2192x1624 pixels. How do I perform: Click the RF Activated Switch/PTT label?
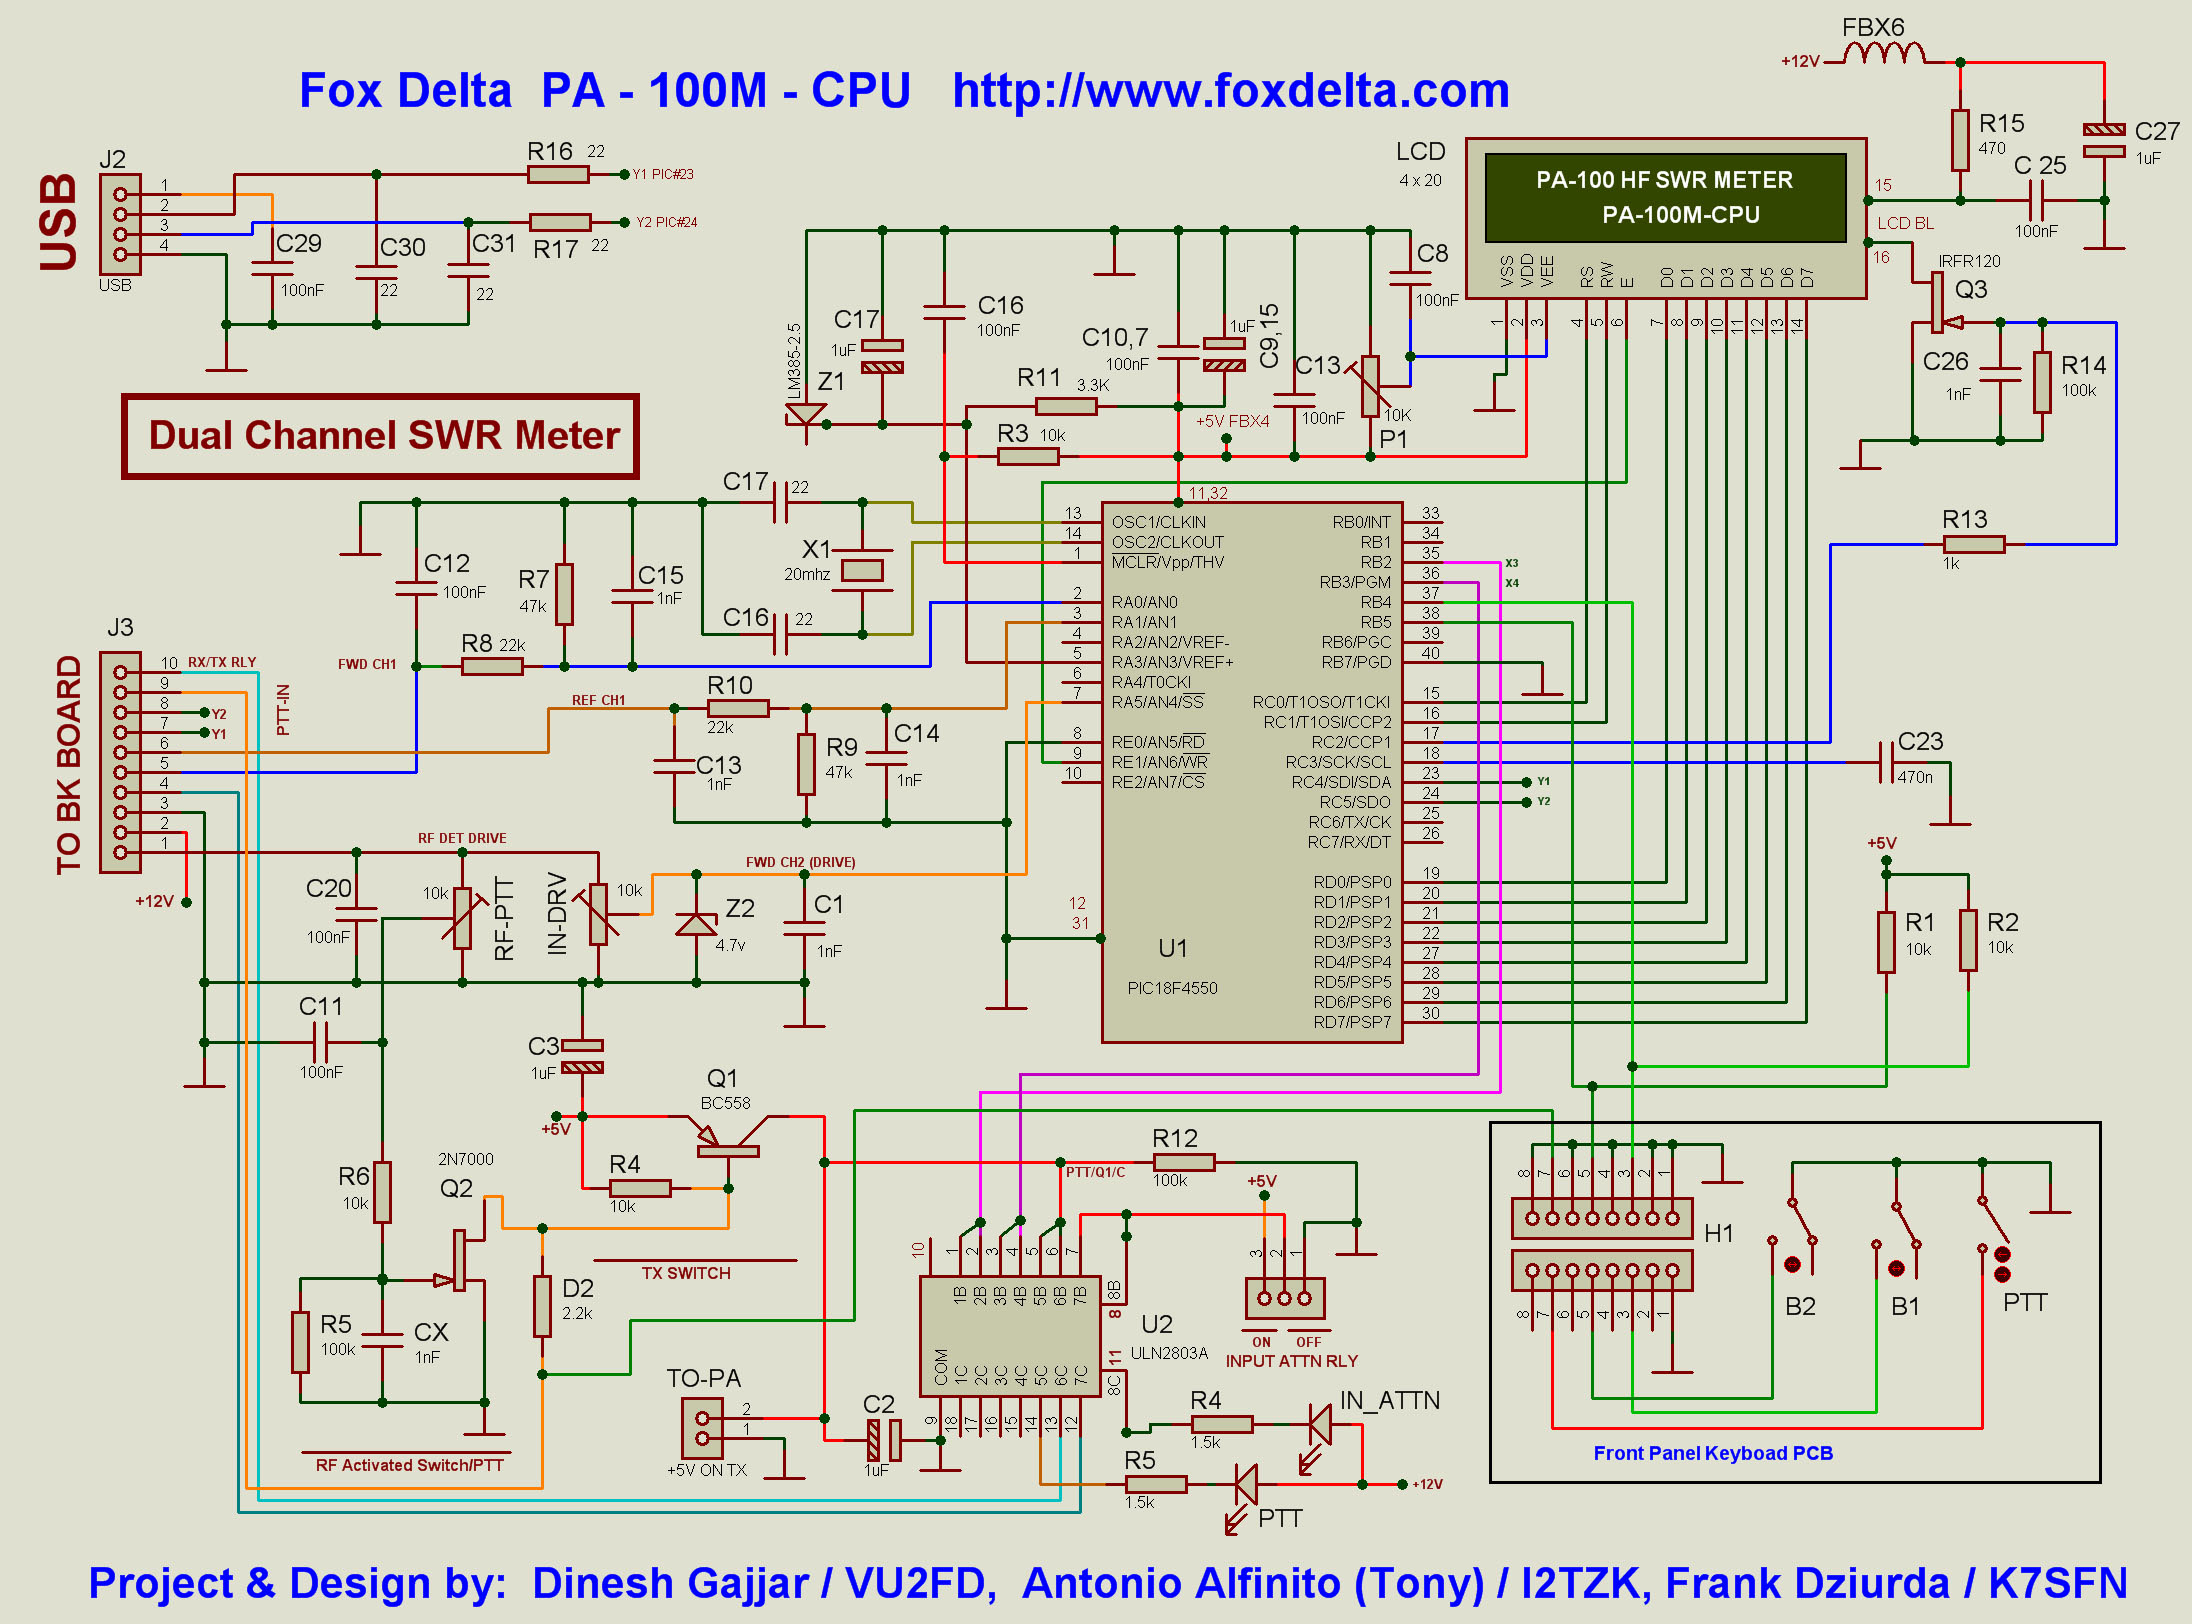(x=409, y=1465)
